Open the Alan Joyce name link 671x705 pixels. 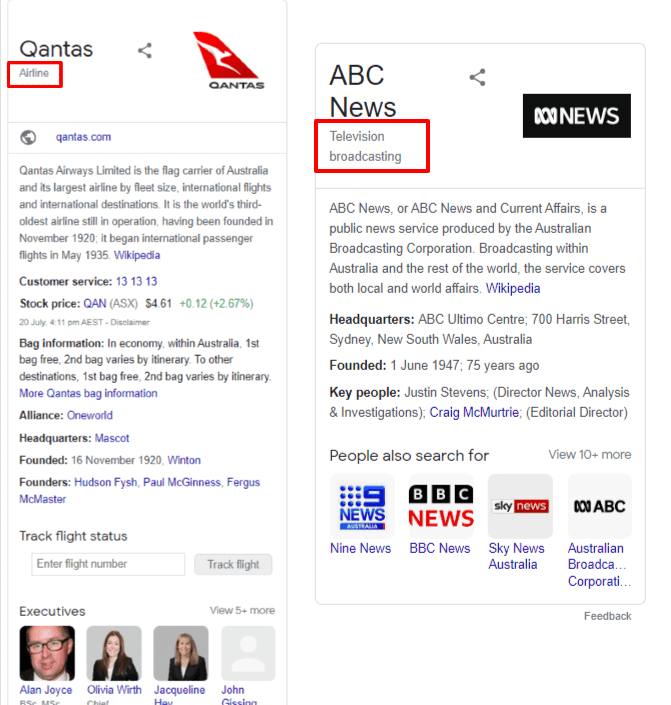[45, 690]
